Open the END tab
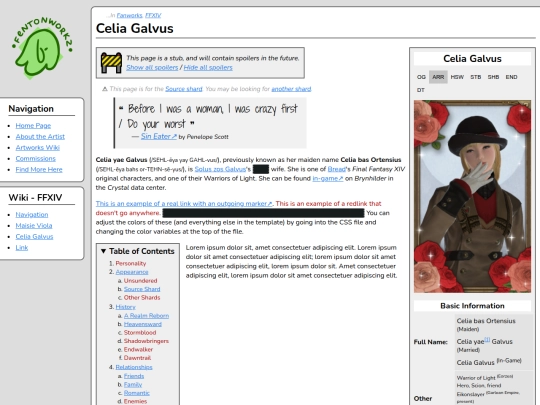 coord(511,77)
